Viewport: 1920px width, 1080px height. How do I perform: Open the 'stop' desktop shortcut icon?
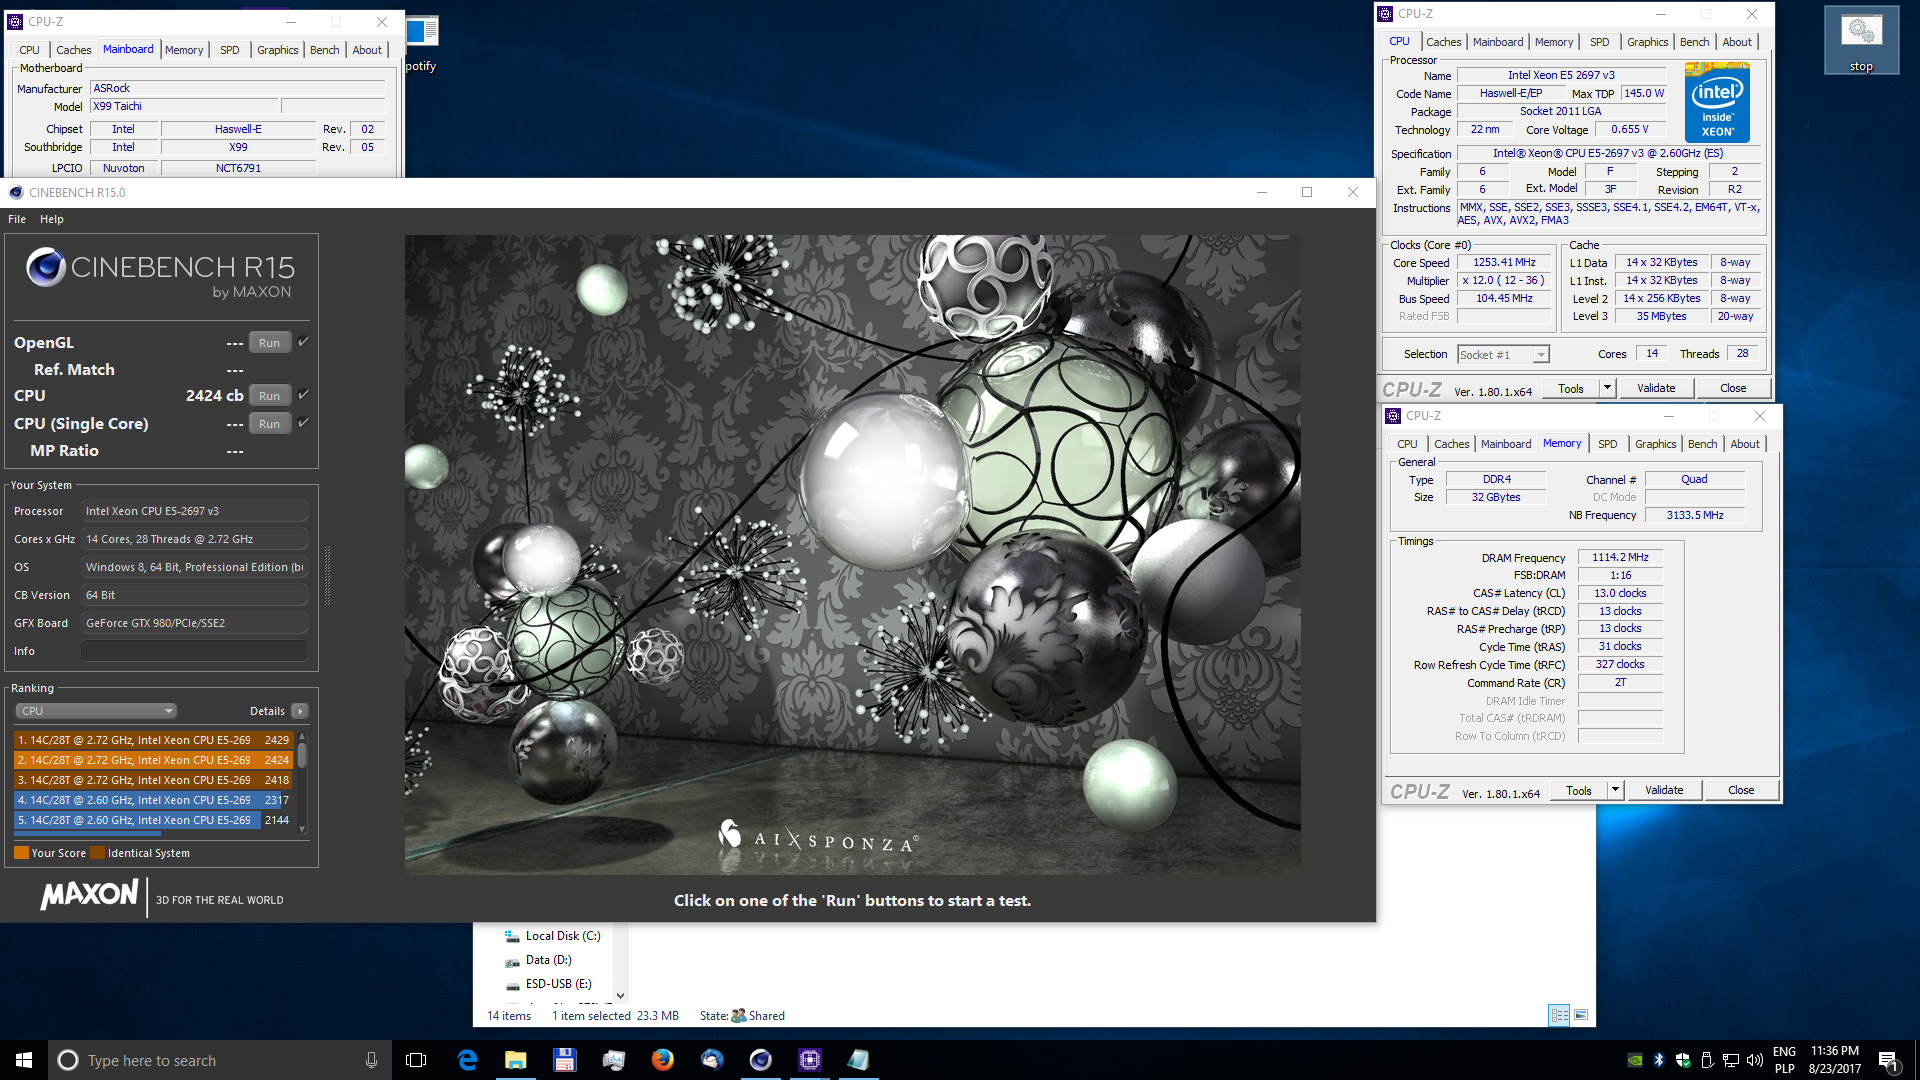click(x=1861, y=40)
